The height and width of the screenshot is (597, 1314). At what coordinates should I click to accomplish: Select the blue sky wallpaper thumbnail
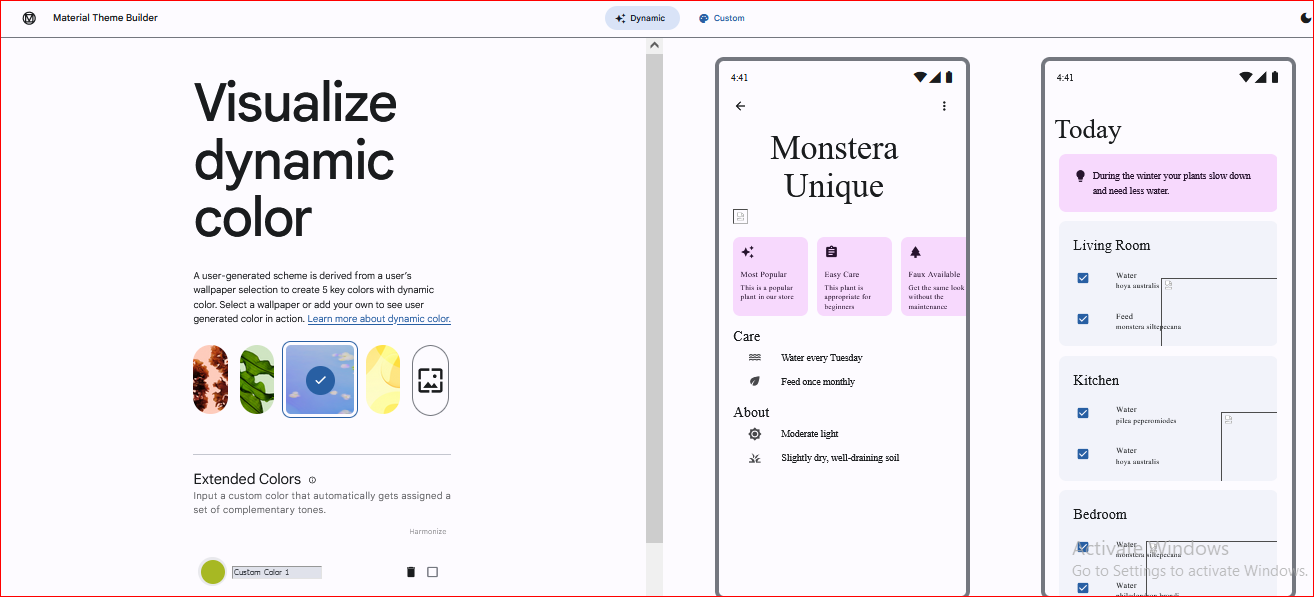coord(319,379)
